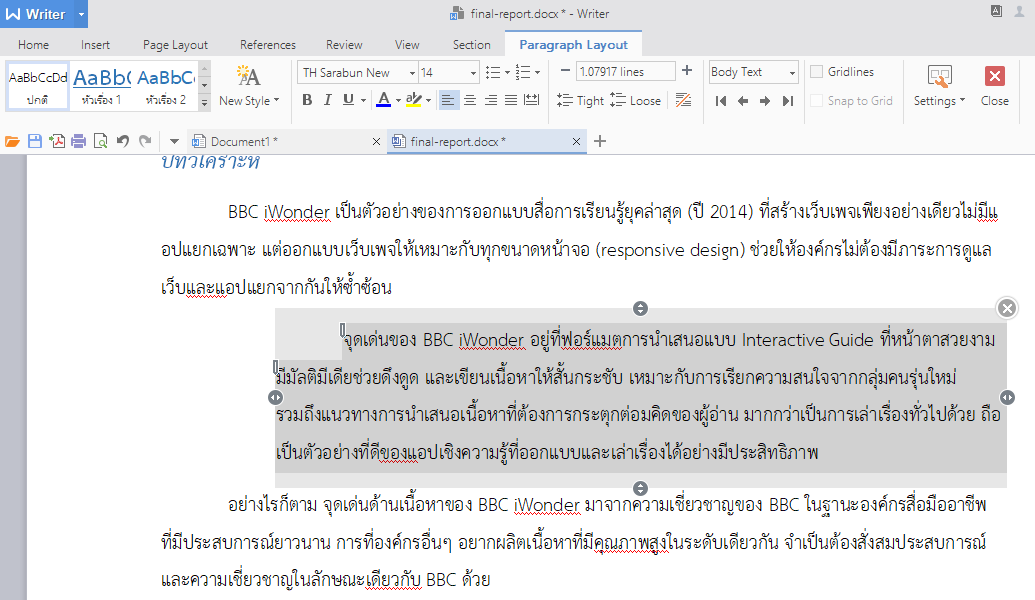Screen dimensions: 1035x600
Task: Go to the Page Layout tab
Action: (176, 45)
